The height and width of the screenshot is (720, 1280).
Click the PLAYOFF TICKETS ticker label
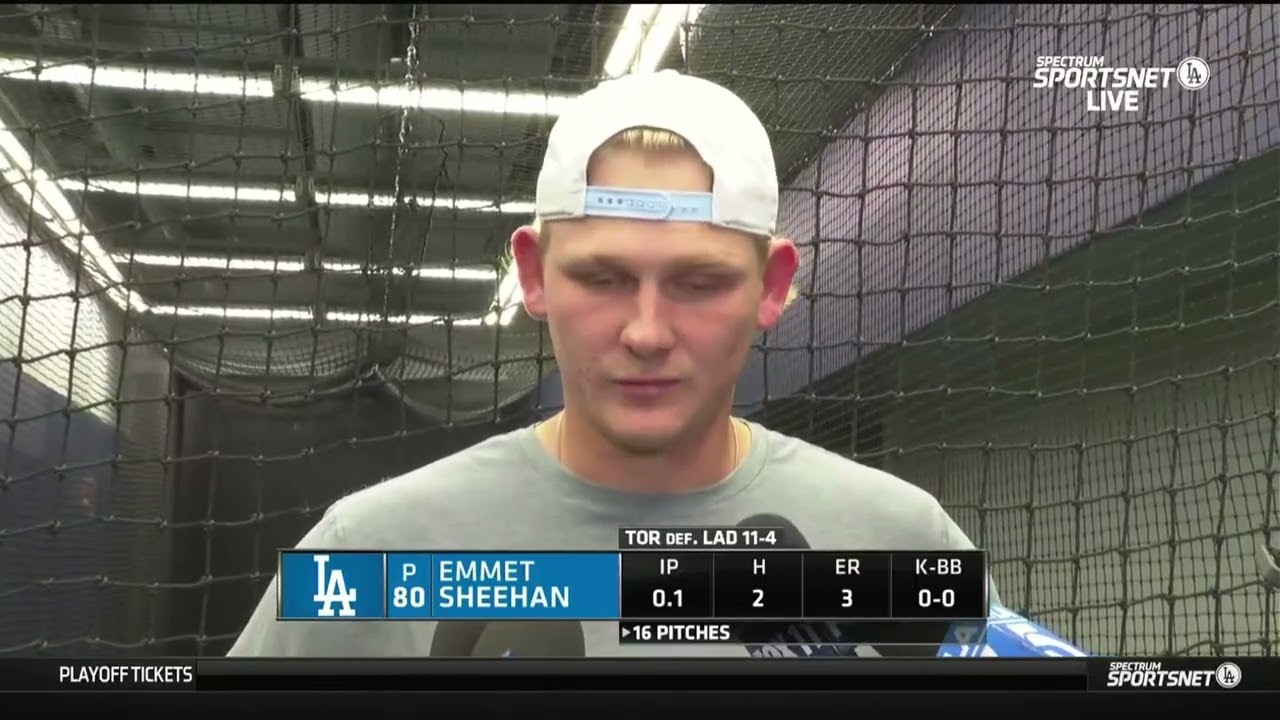(126, 675)
